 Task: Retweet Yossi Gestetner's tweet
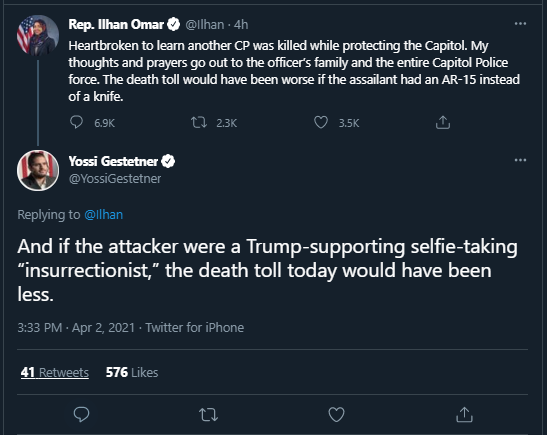[x=208, y=415]
